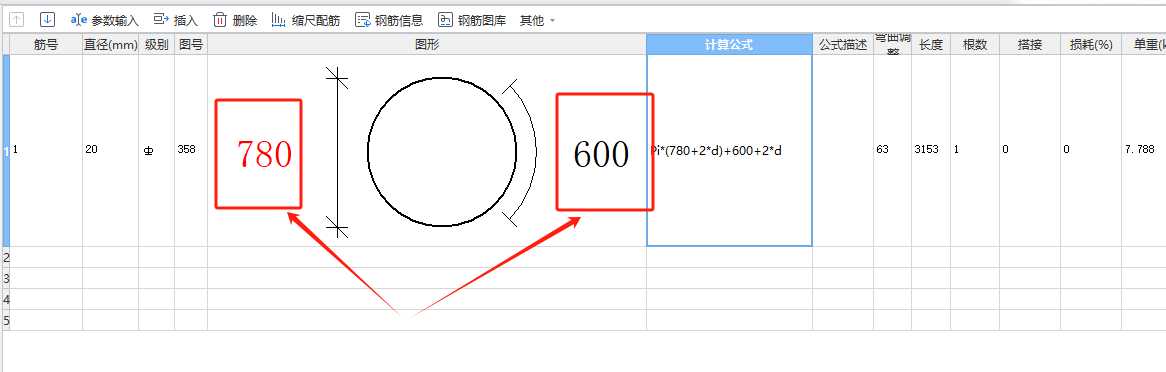This screenshot has width=1166, height=372.
Task: Select the 计算公式 column header
Action: (x=729, y=45)
